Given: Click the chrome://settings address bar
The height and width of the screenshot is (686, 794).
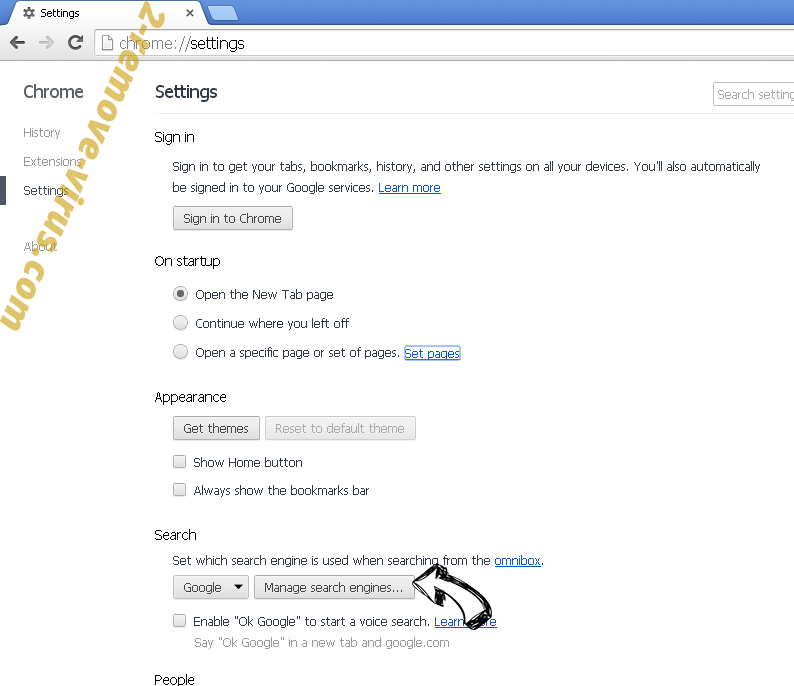Looking at the screenshot, I should [x=446, y=43].
